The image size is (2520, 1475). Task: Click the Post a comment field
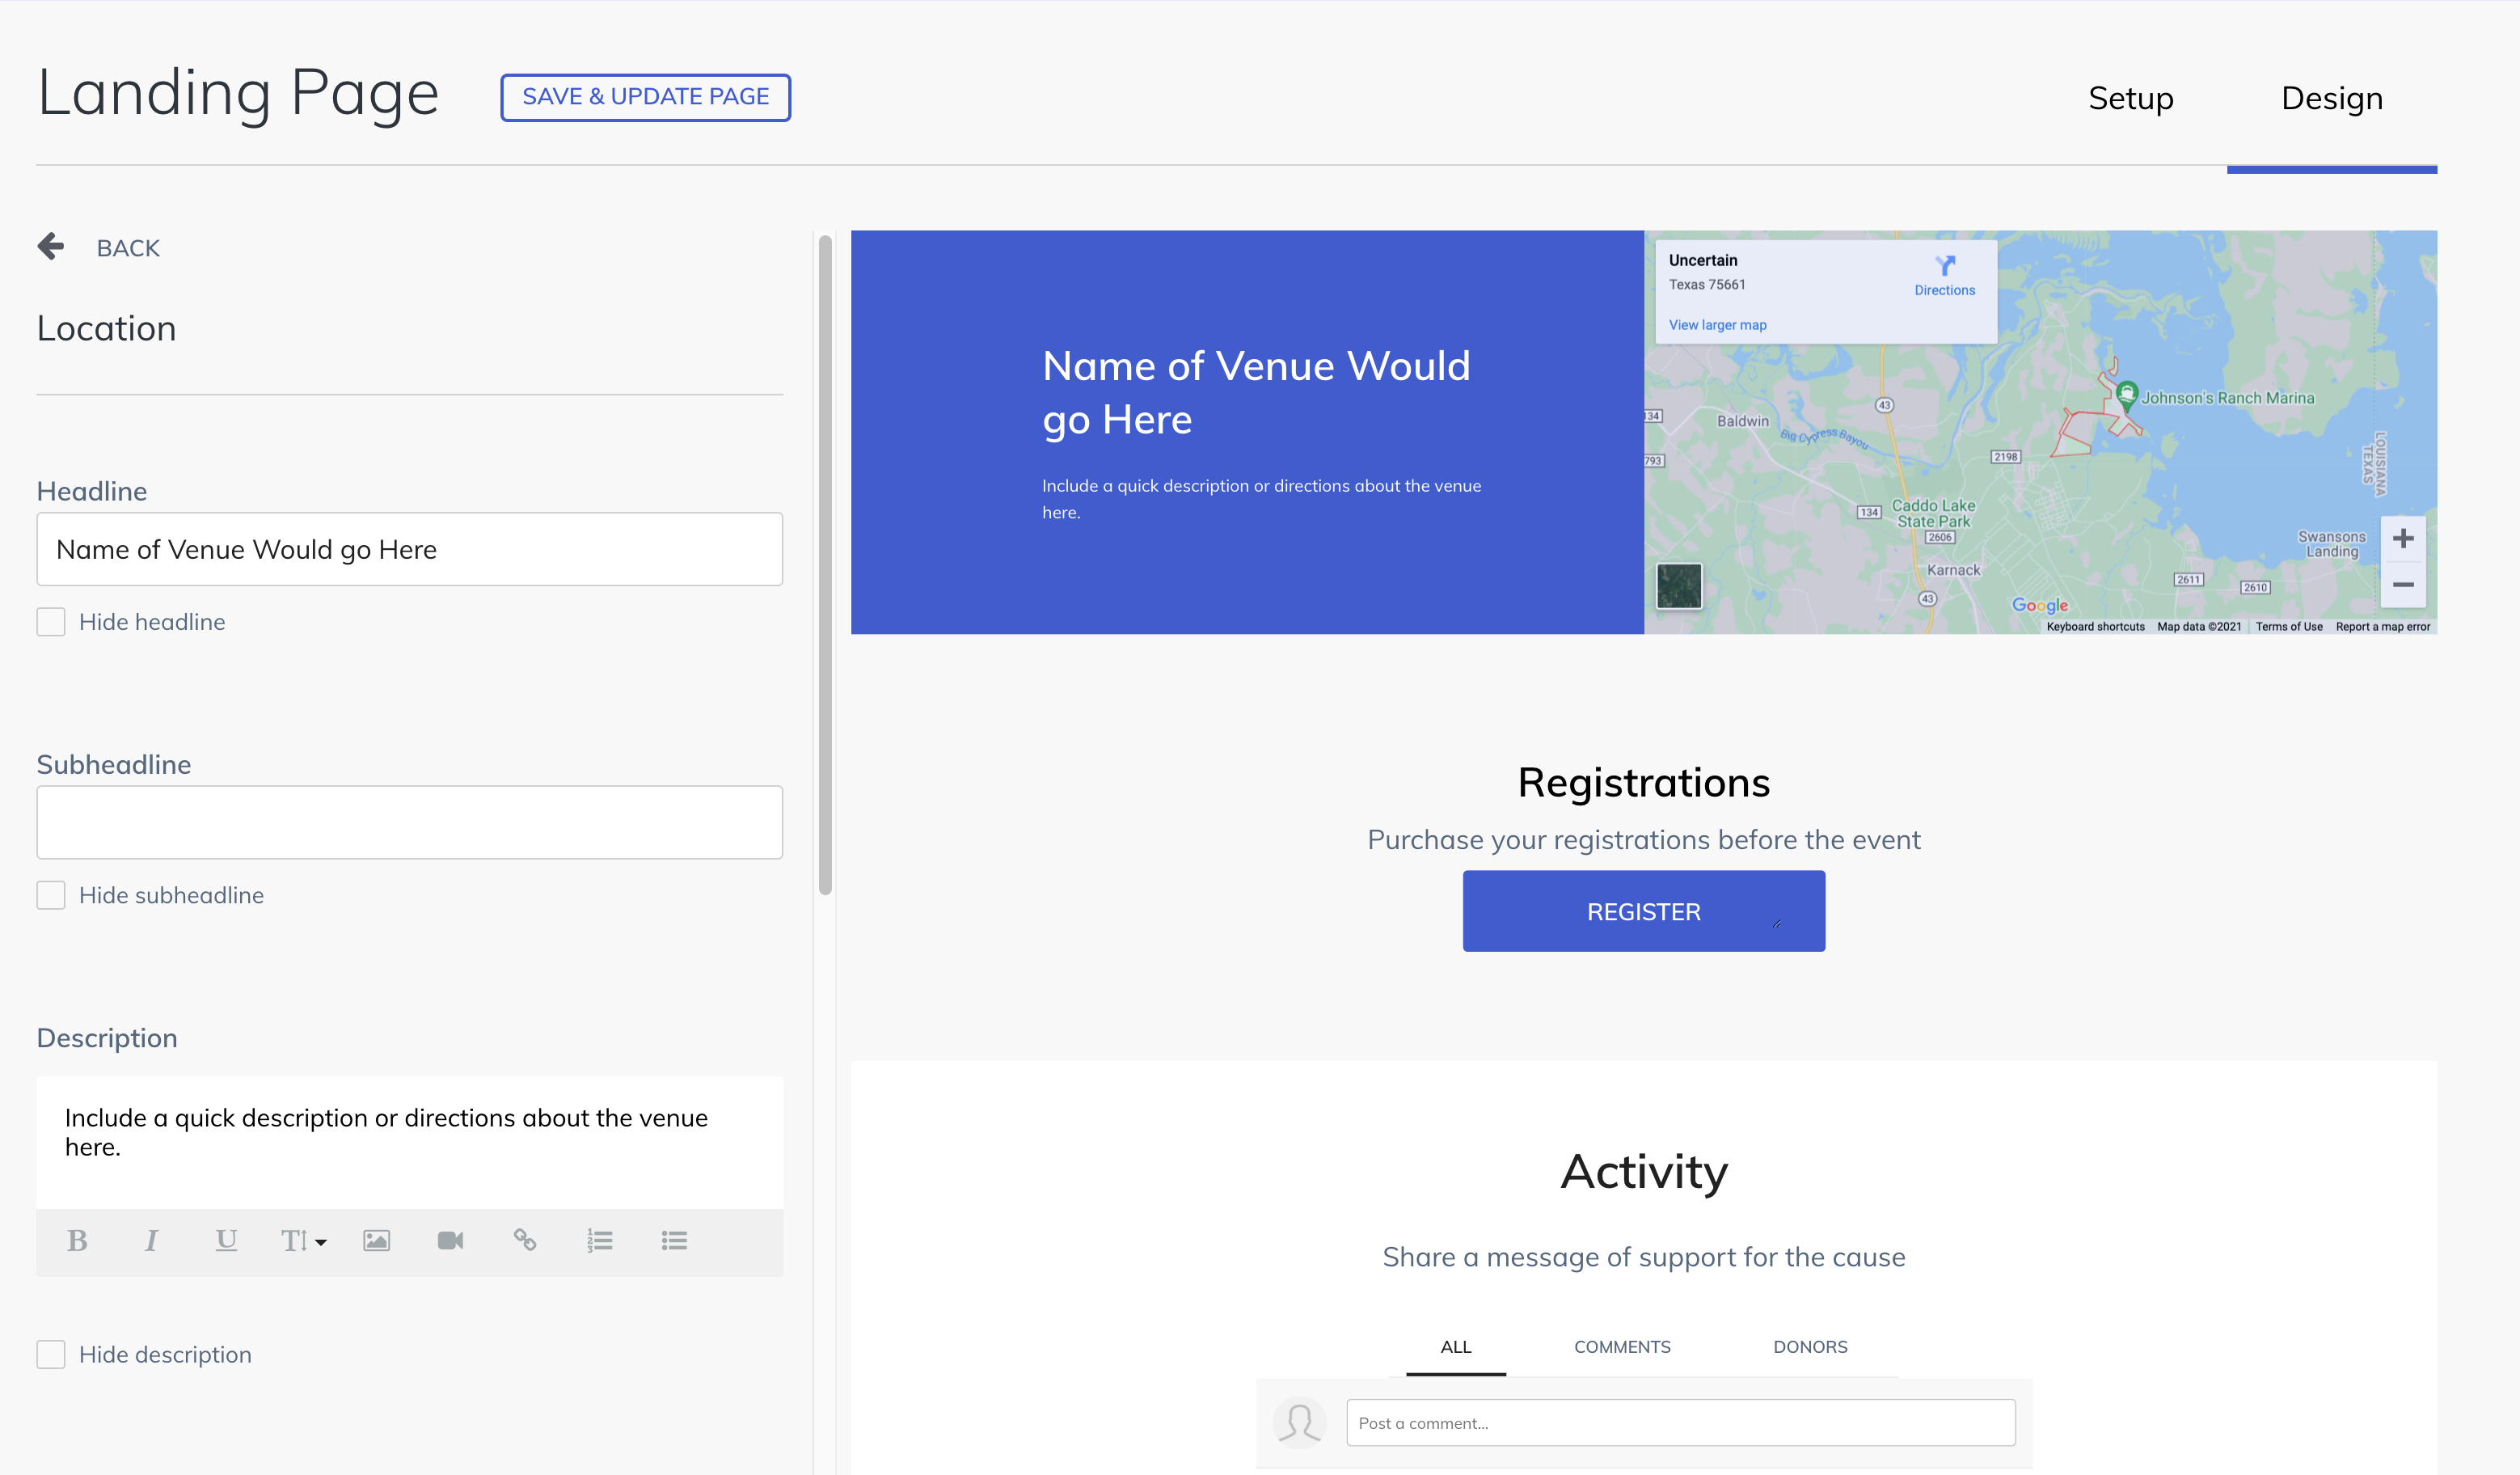(x=1680, y=1423)
